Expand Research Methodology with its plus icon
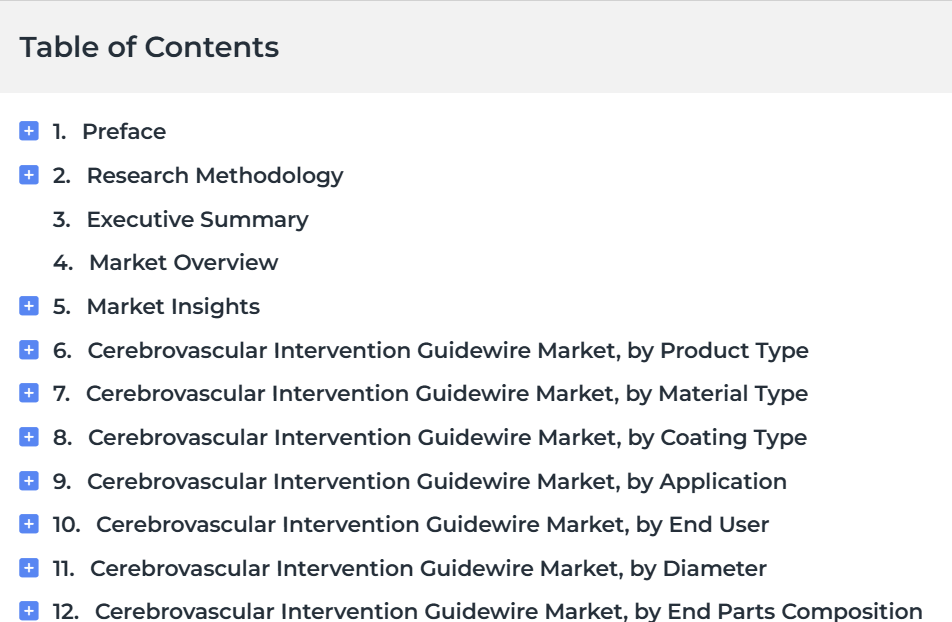Image resolution: width=952 pixels, height=622 pixels. (29, 175)
